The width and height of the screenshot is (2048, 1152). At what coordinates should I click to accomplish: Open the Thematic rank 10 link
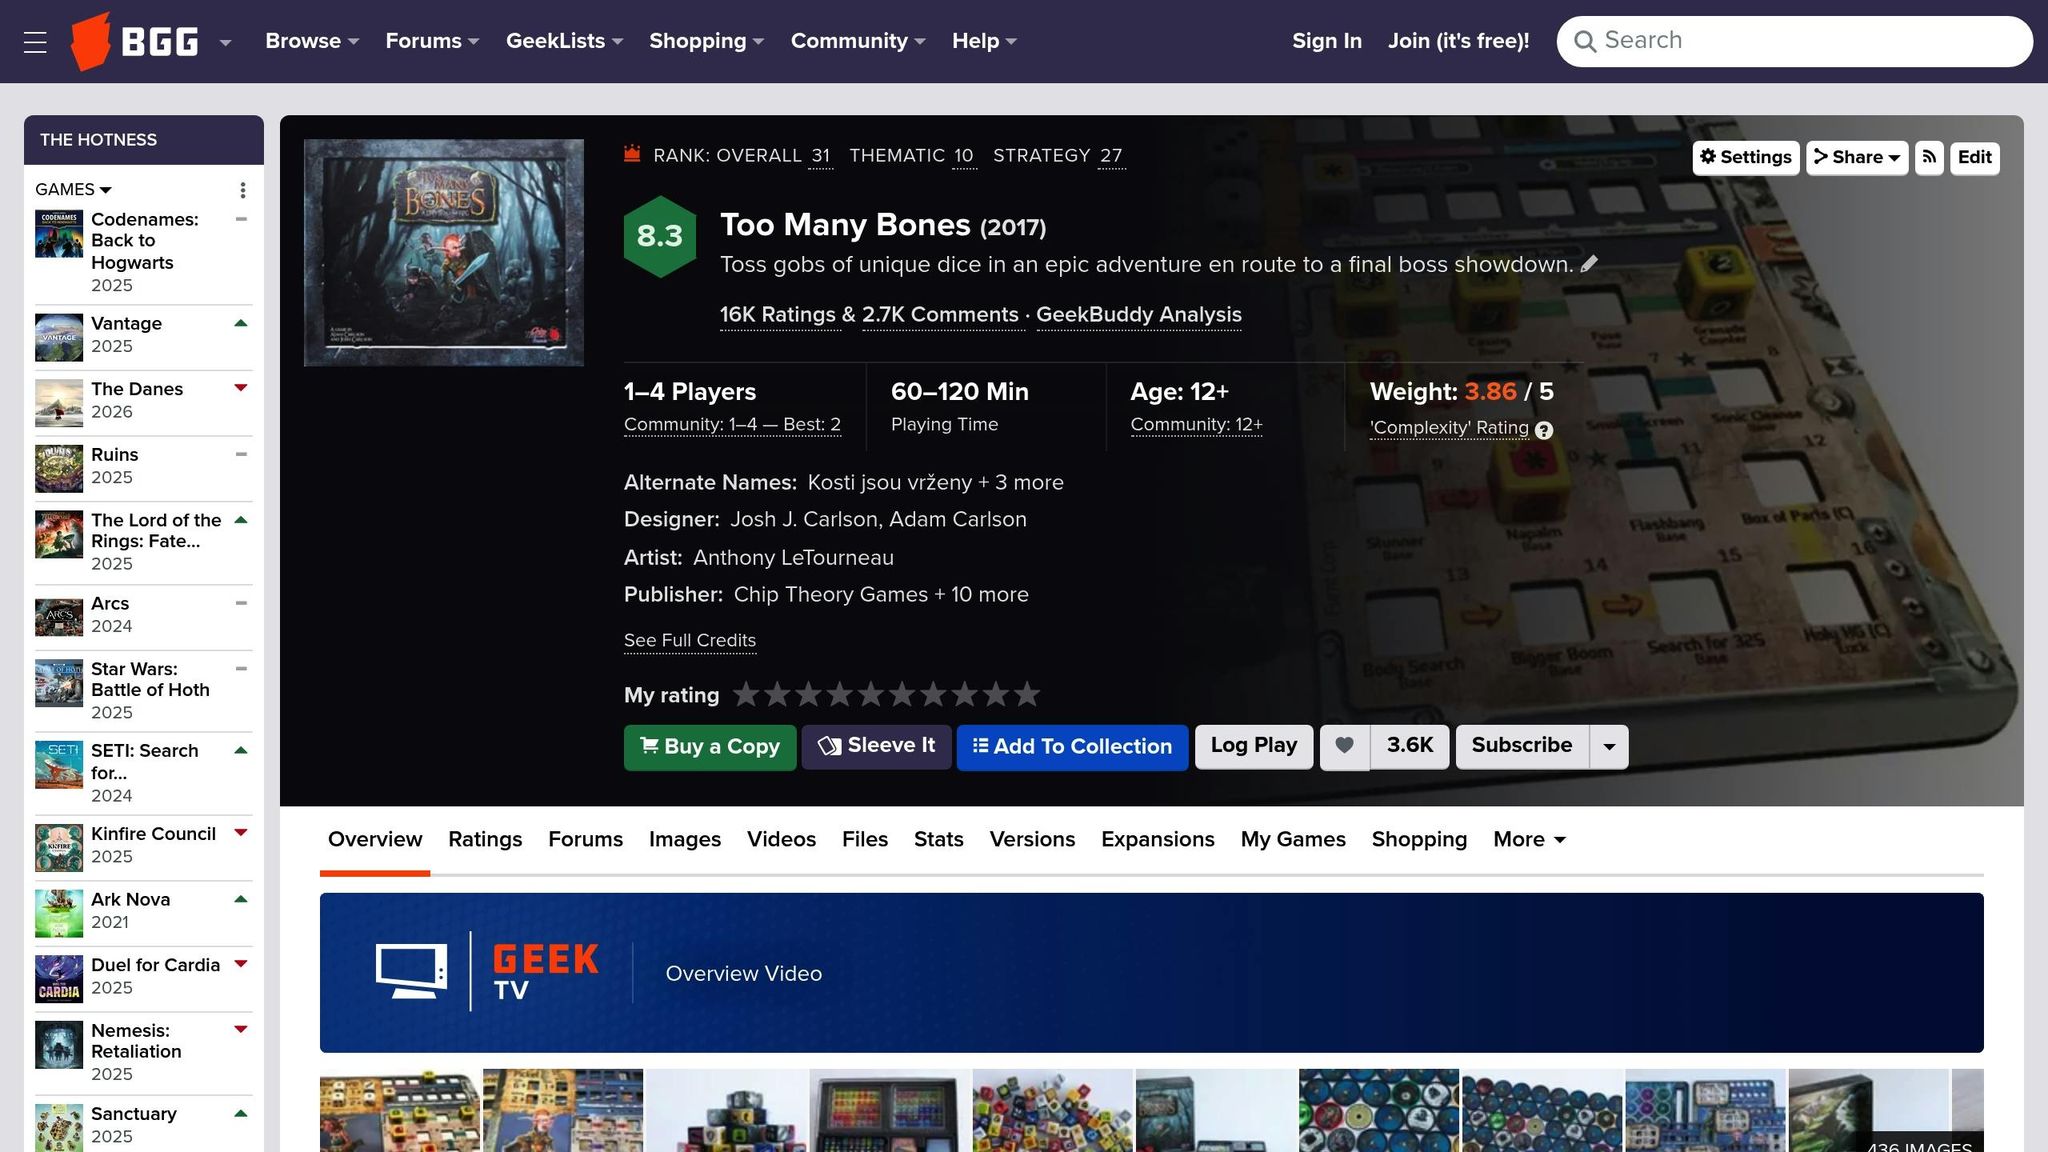coord(964,156)
